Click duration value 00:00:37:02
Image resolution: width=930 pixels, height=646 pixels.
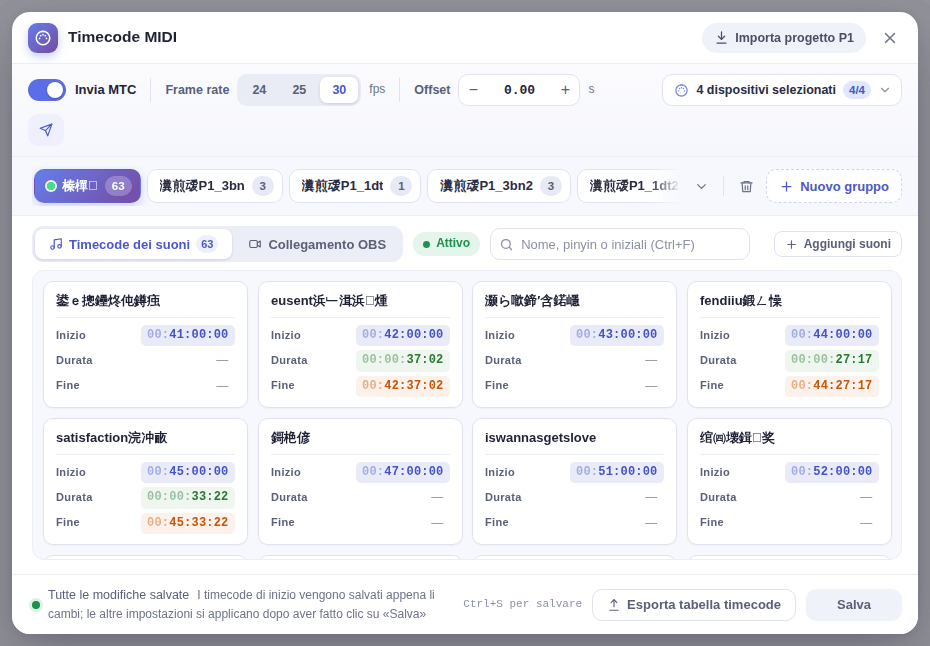click(x=403, y=359)
